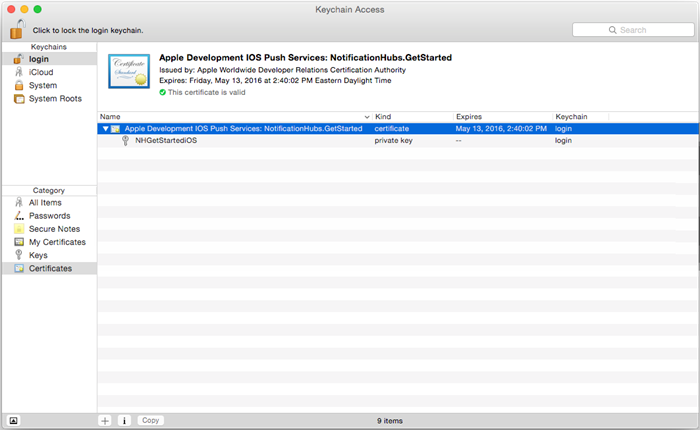Click the 'Expires: Friday, May 13, 2016' line
Viewport: 700px width, 430px height.
(275, 81)
